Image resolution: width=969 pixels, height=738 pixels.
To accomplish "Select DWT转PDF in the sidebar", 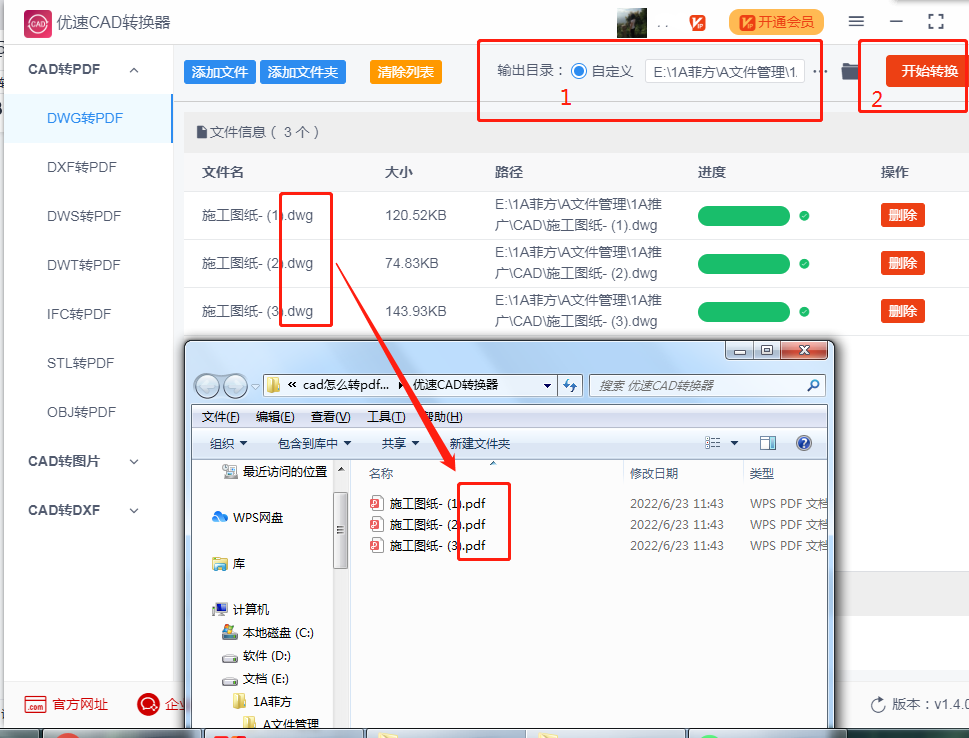I will [83, 265].
